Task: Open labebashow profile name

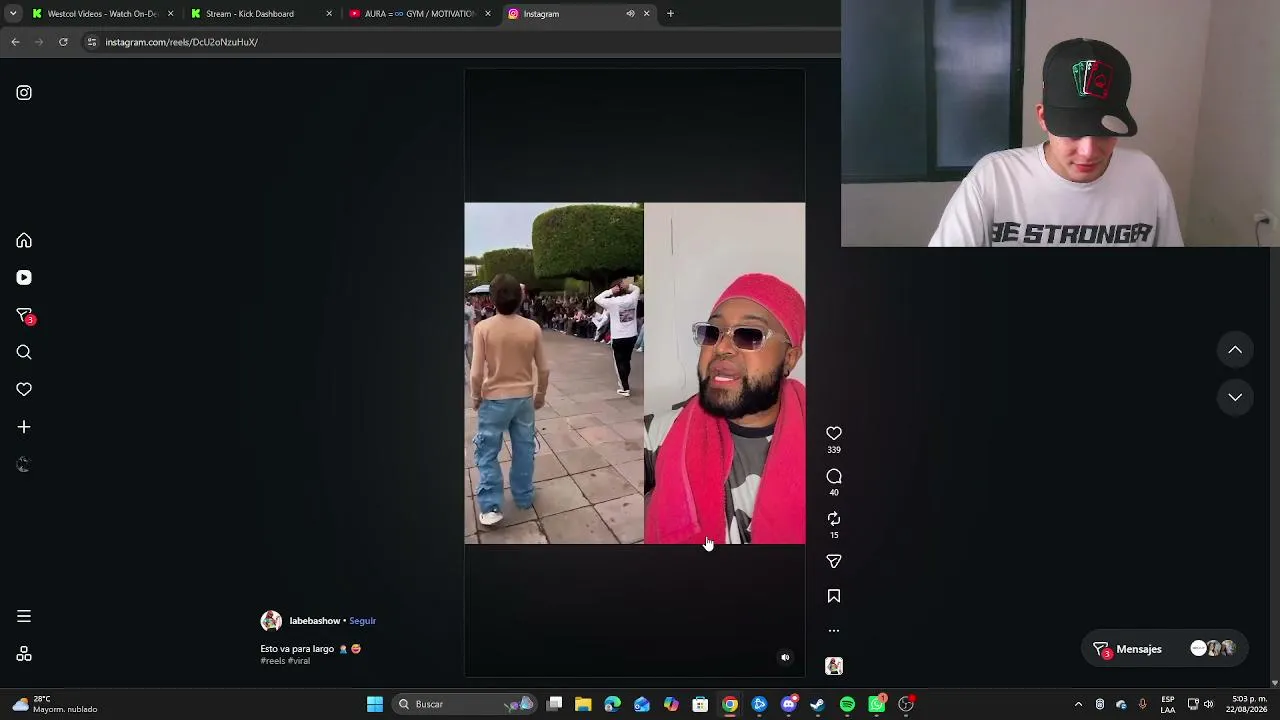Action: point(315,621)
